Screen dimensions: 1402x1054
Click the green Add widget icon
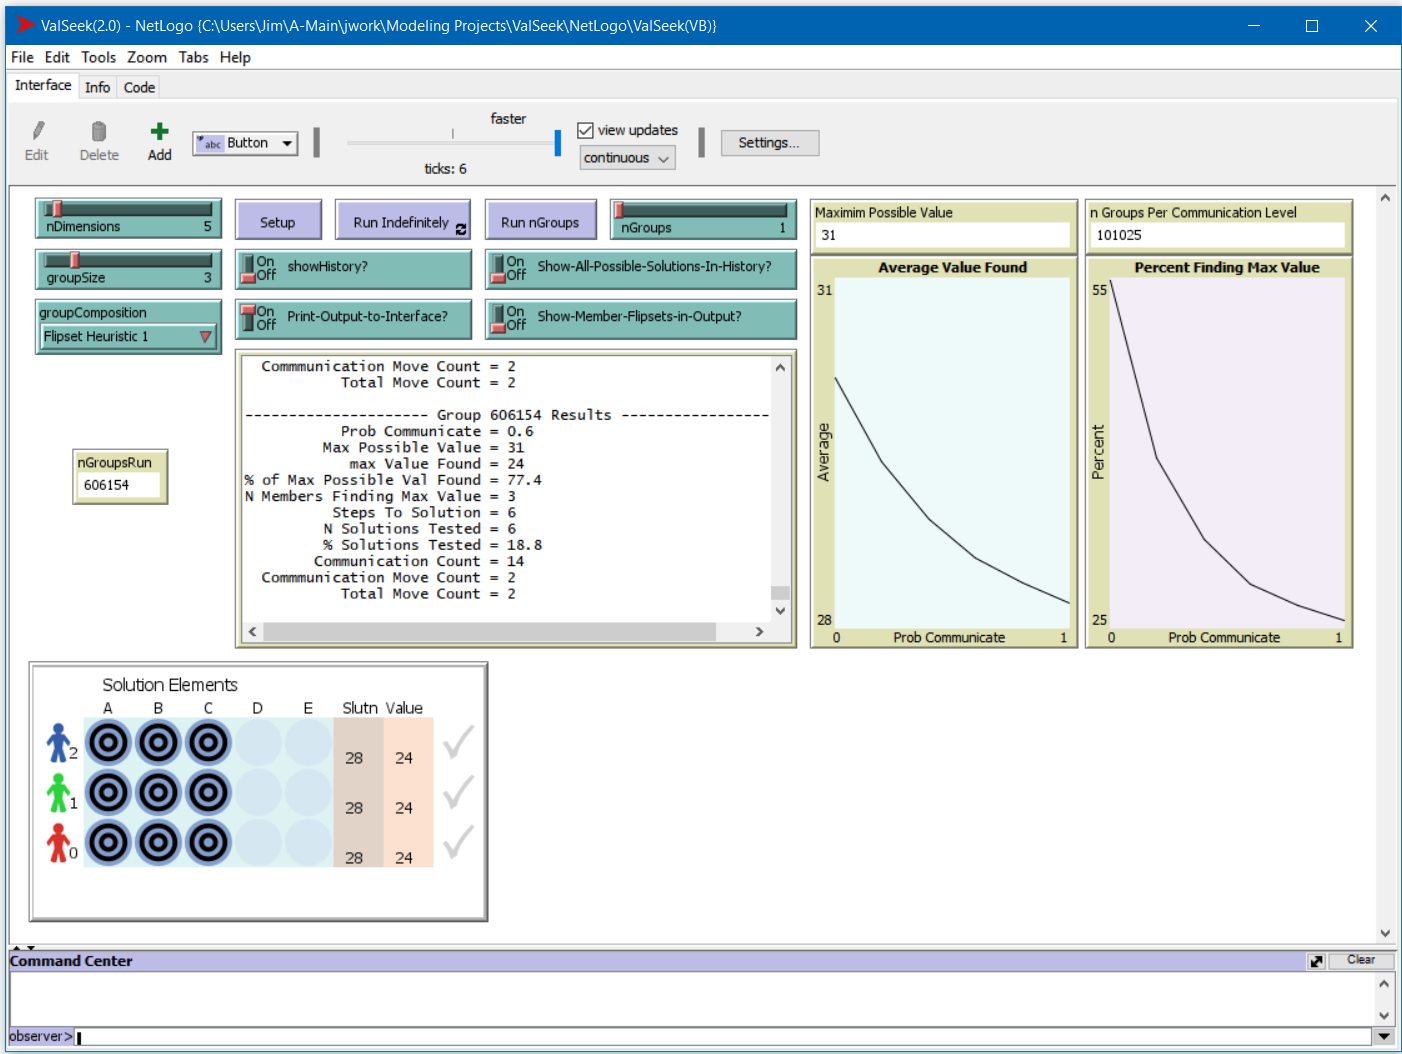coord(159,131)
